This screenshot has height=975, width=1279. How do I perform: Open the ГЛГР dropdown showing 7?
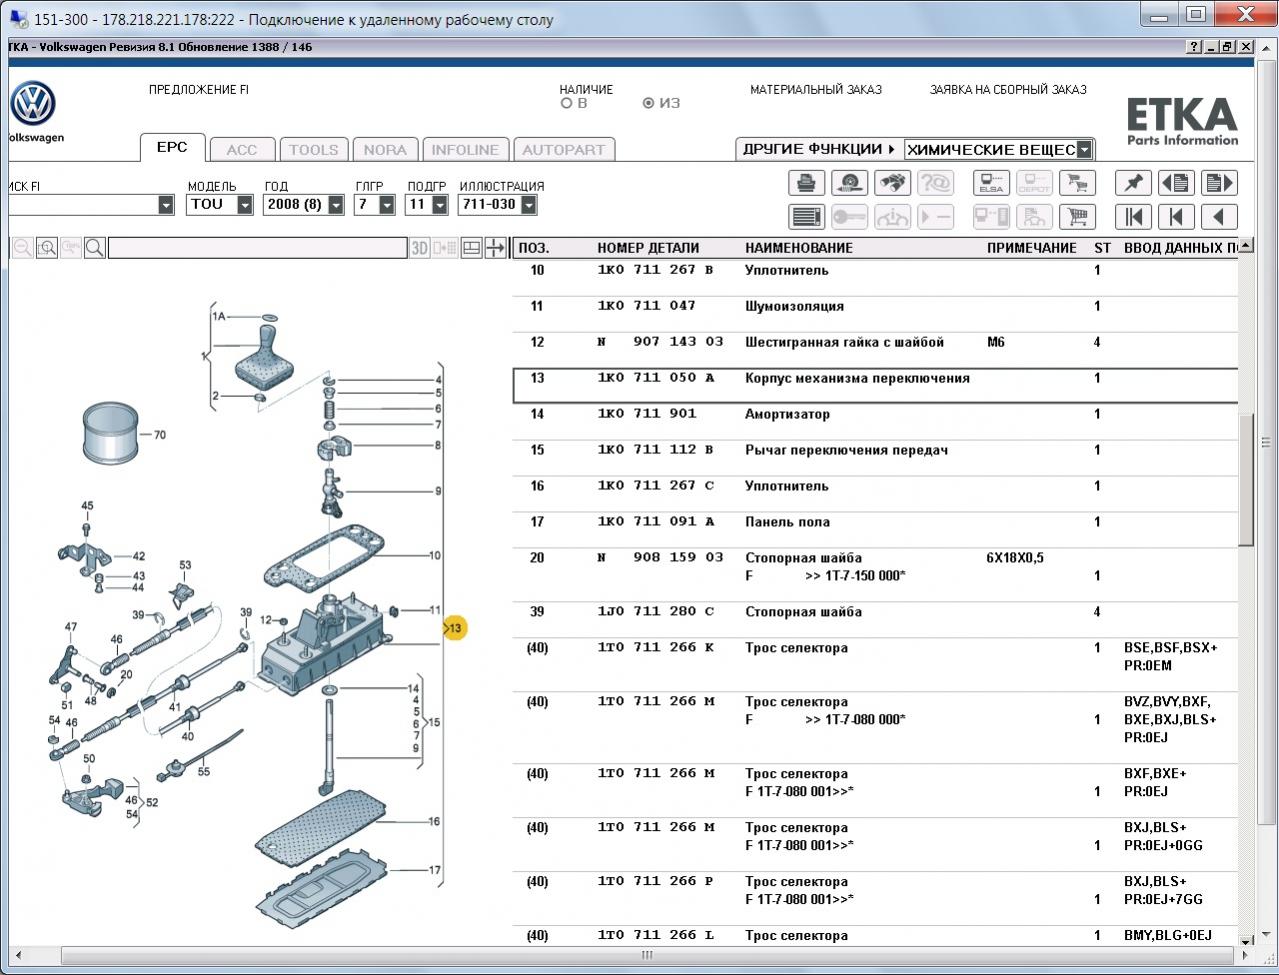click(x=387, y=205)
